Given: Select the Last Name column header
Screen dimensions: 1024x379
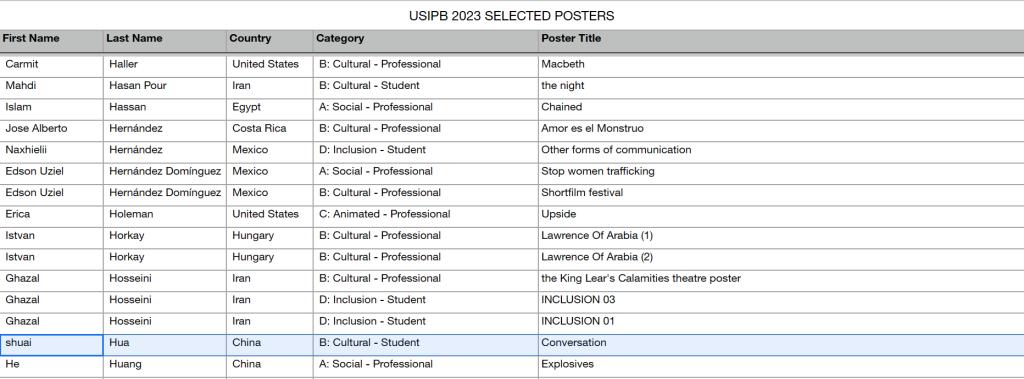Looking at the screenshot, I should pos(165,39).
